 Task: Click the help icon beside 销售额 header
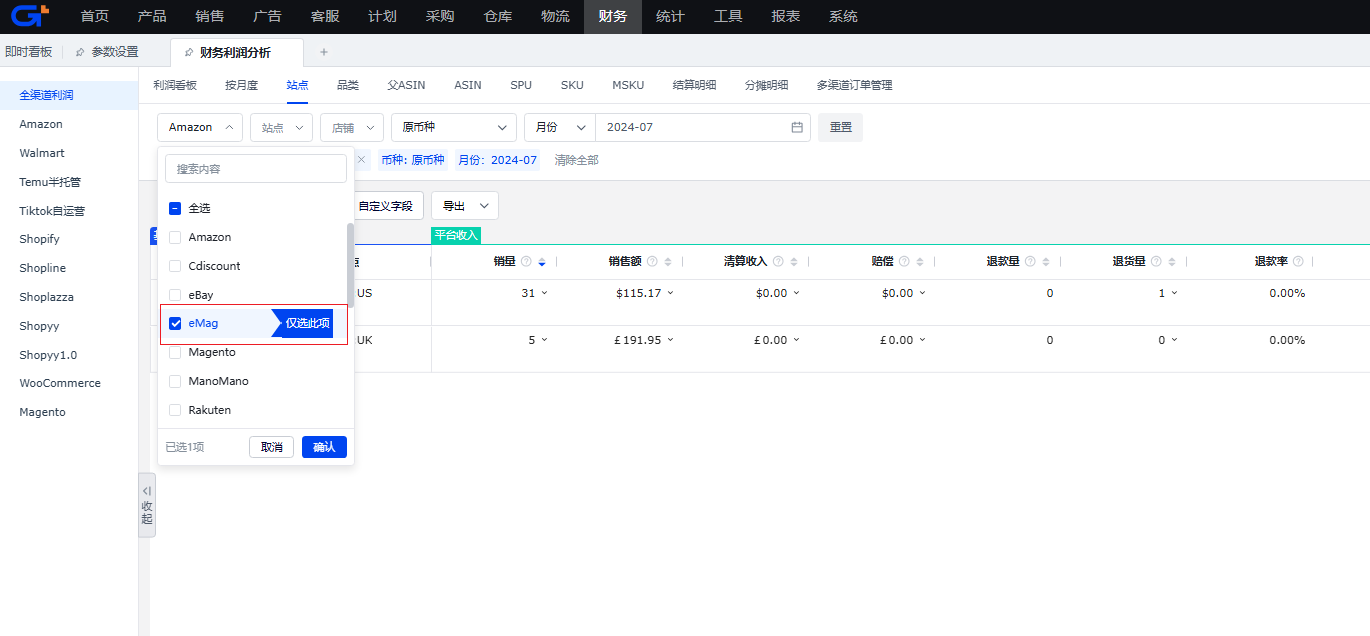[x=652, y=261]
